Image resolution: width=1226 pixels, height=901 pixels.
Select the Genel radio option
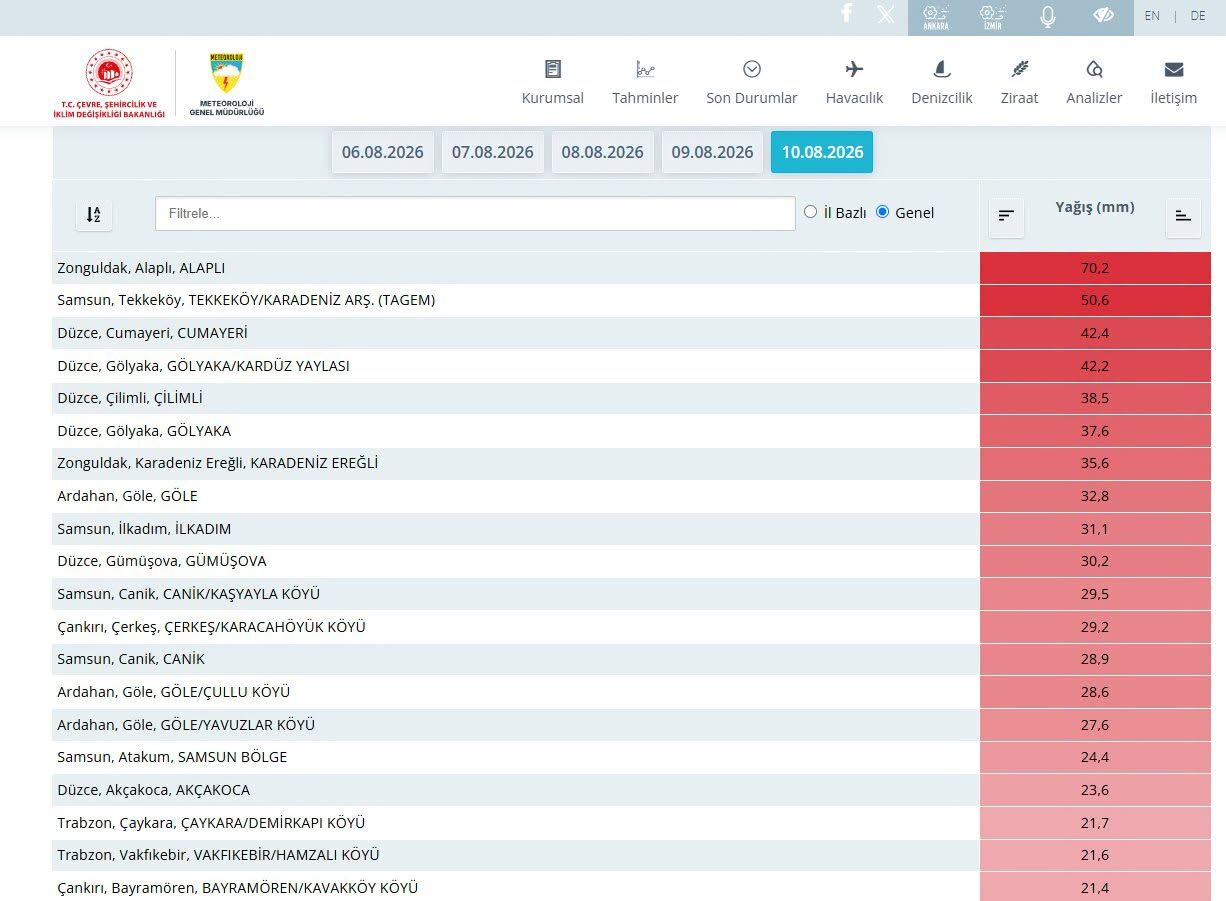point(882,212)
